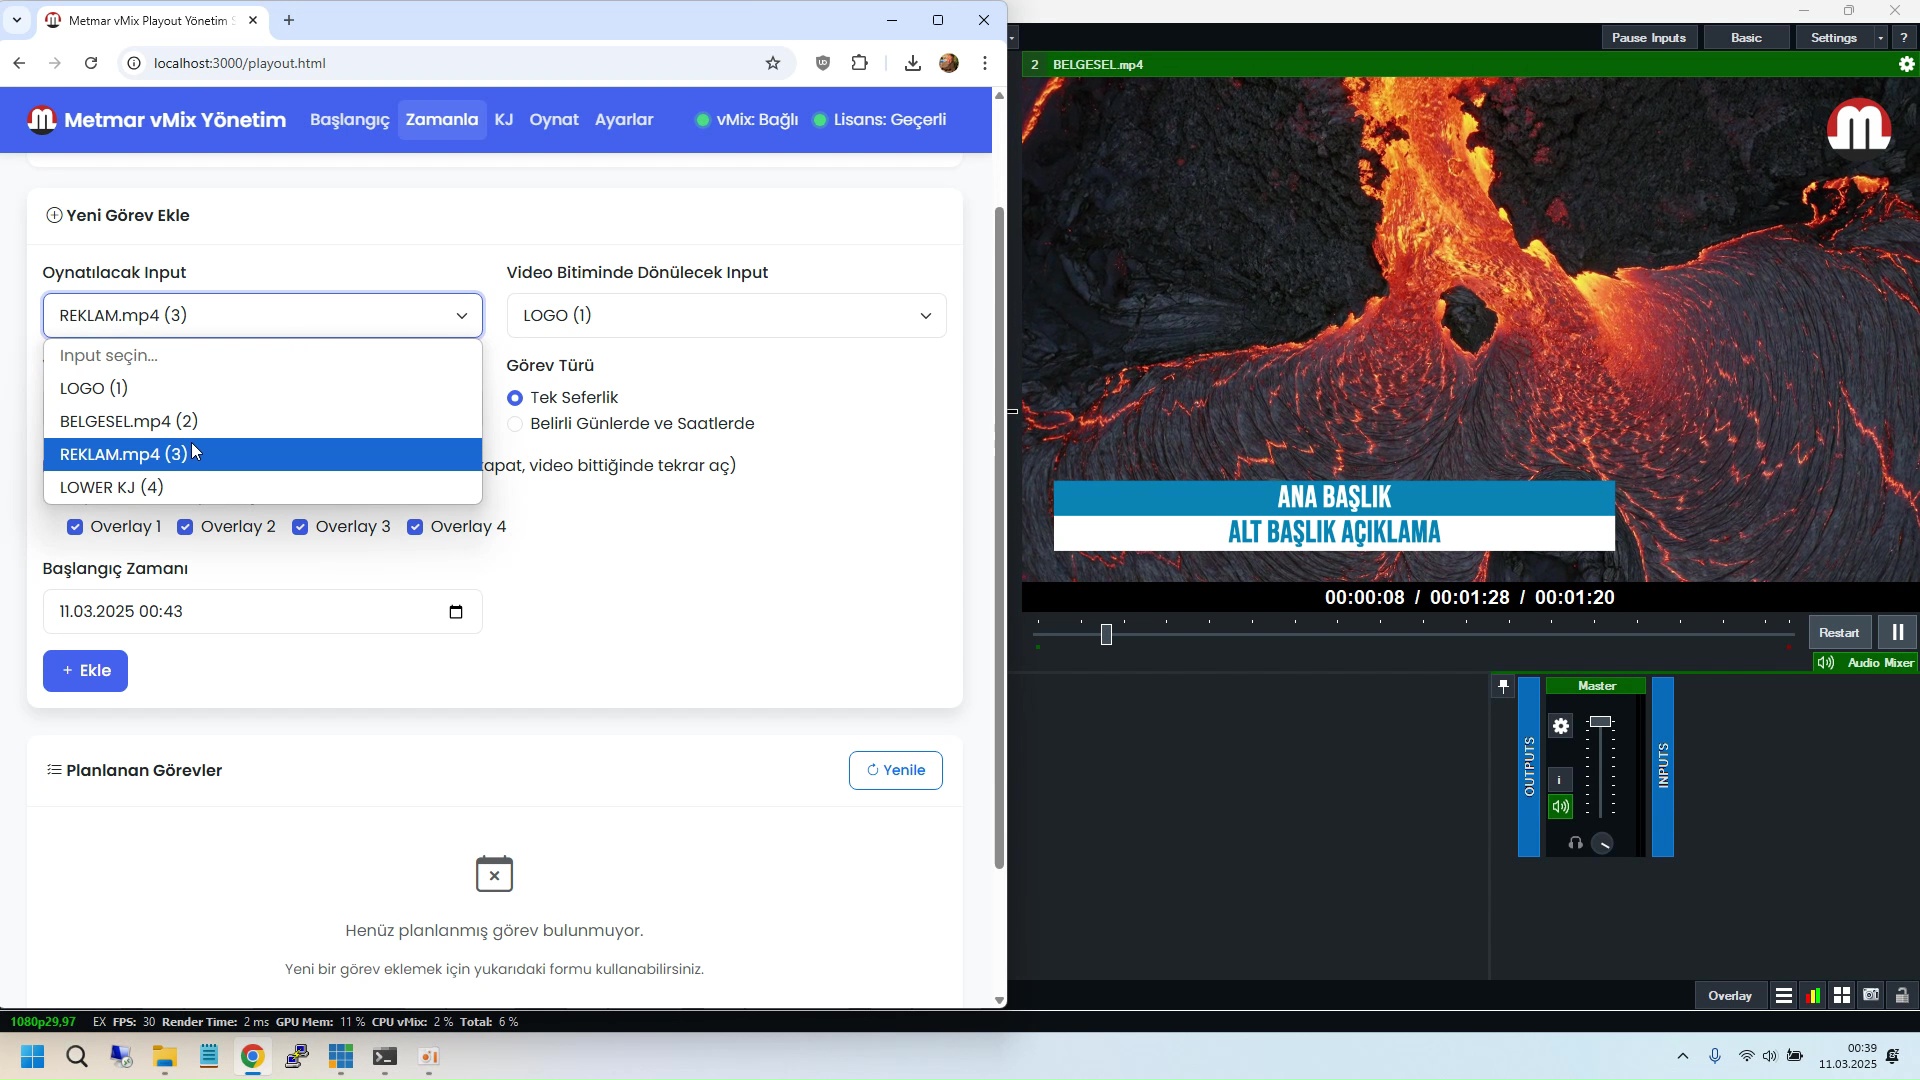1920x1080 pixels.
Task: Open the Zamanla nav tab
Action: 442,120
